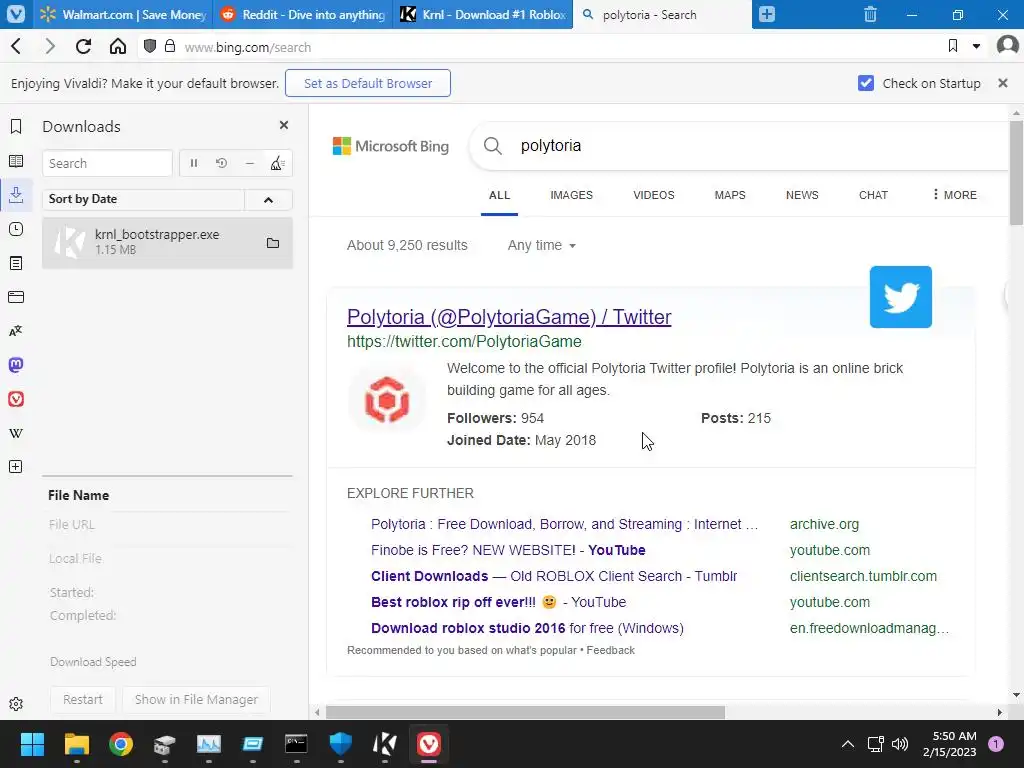Open the Sort by Date dropdown
The height and width of the screenshot is (768, 1024).
pyautogui.click(x=143, y=199)
